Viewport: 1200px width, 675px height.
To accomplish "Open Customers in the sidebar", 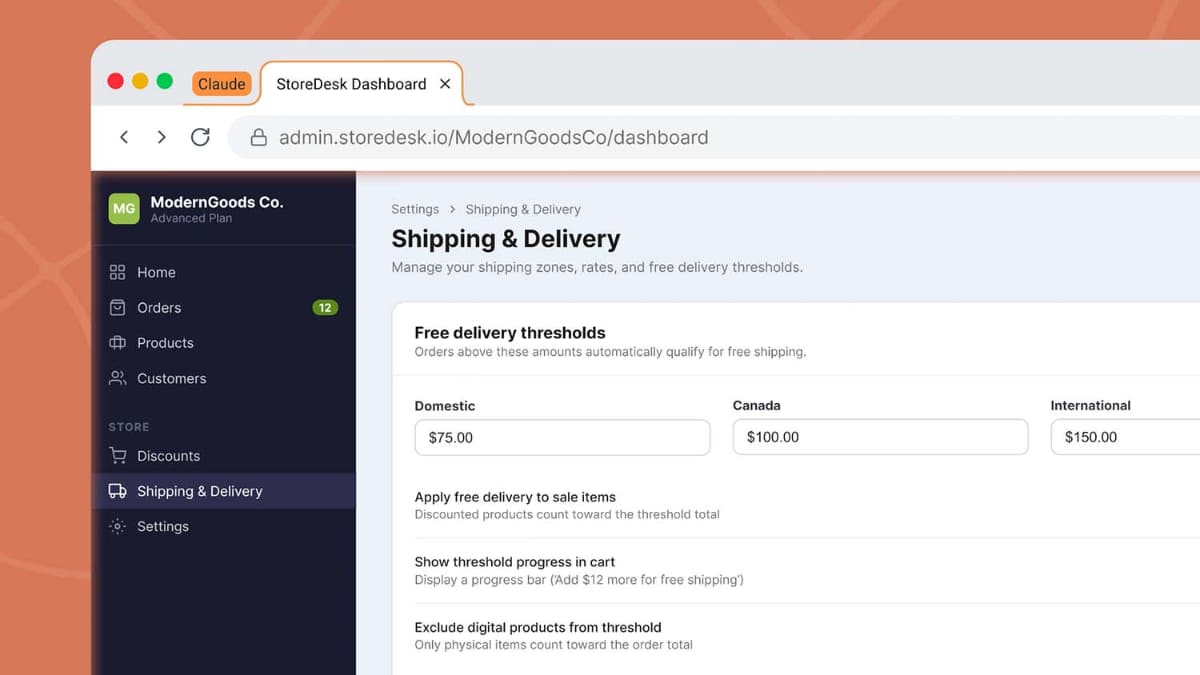I will 223,378.
